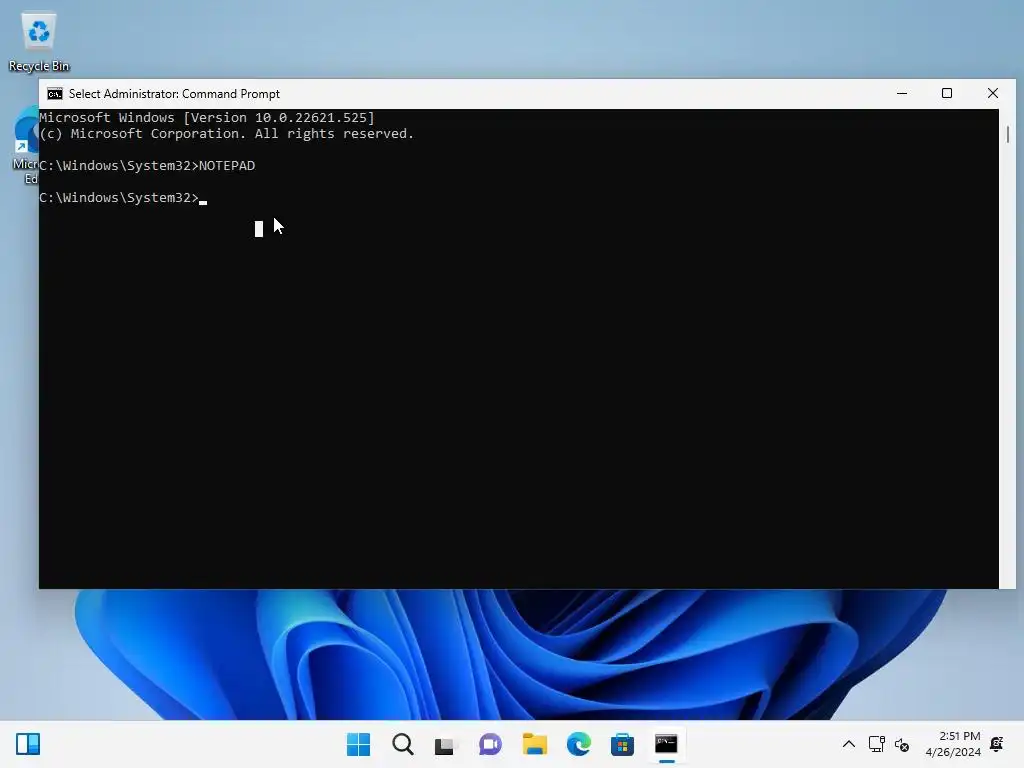Launch Microsoft Edge from taskbar

[x=579, y=744]
